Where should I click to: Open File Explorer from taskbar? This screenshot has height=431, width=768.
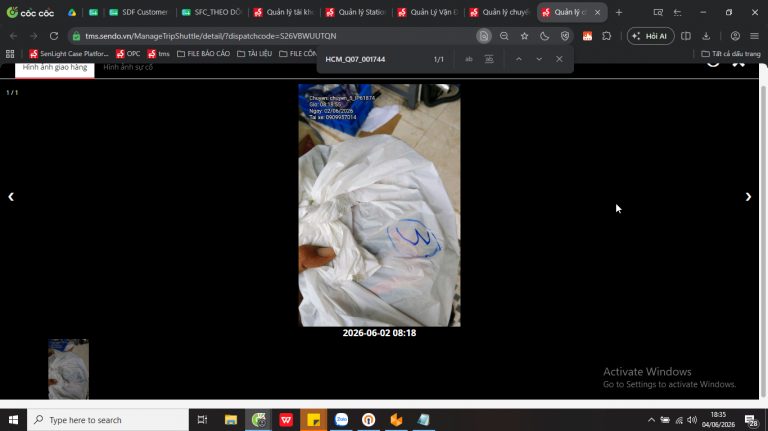pyautogui.click(x=231, y=420)
